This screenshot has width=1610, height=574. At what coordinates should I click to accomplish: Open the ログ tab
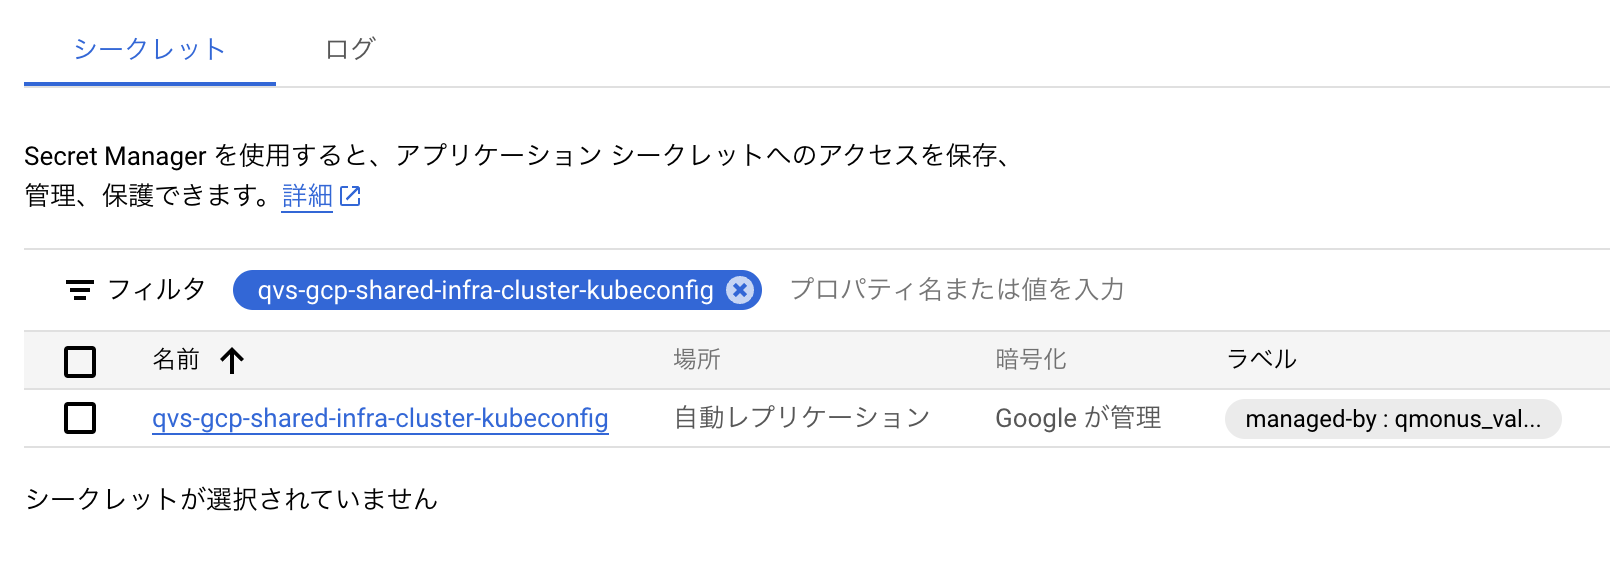click(350, 49)
